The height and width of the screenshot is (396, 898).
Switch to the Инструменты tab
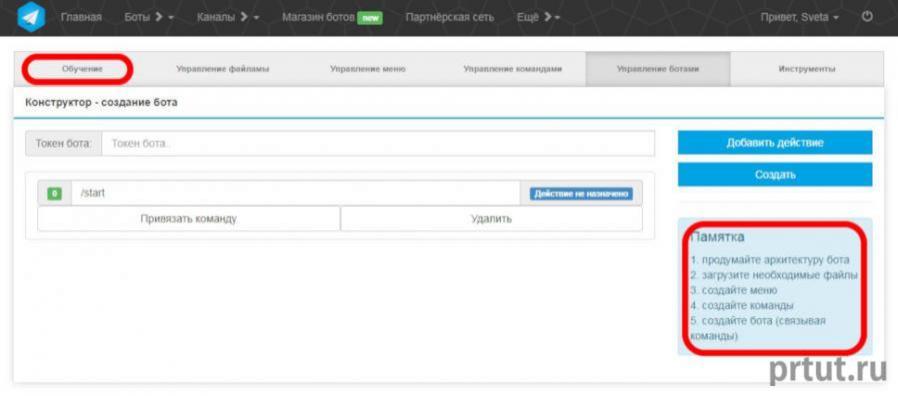click(x=806, y=69)
